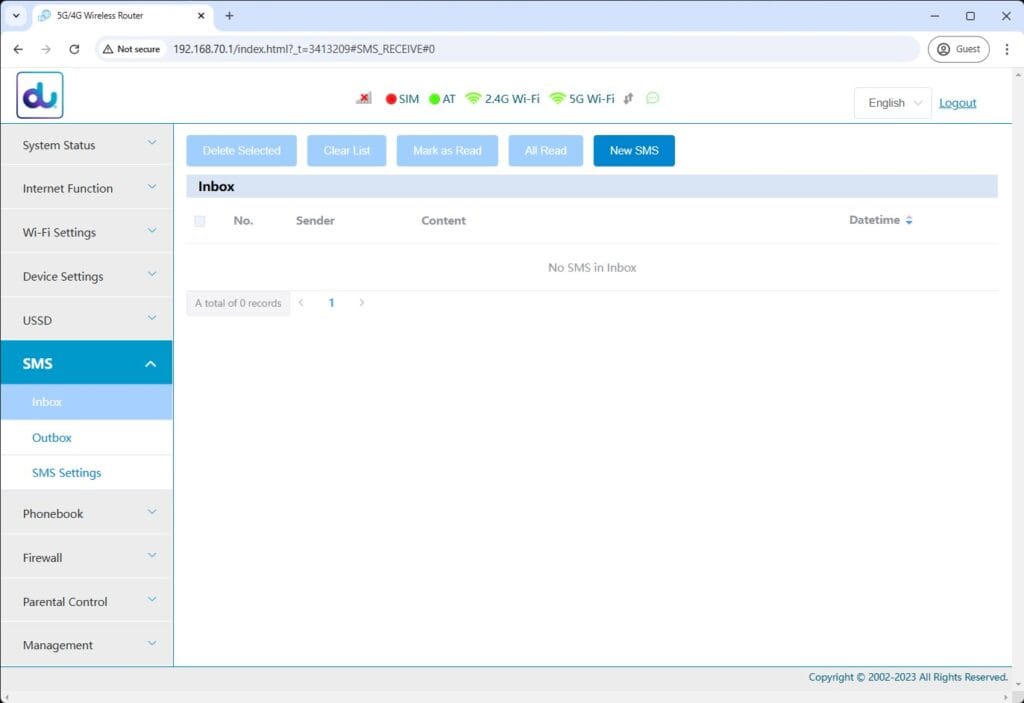Viewport: 1024px width, 703px height.
Task: Click the SMS message bubble icon
Action: coord(652,98)
